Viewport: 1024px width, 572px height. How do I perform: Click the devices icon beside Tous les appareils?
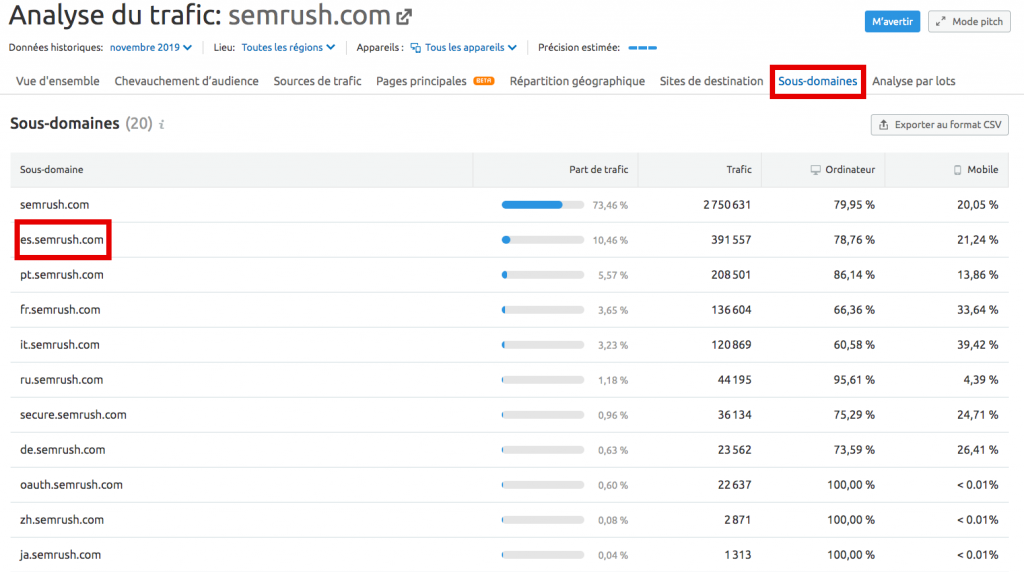(415, 48)
